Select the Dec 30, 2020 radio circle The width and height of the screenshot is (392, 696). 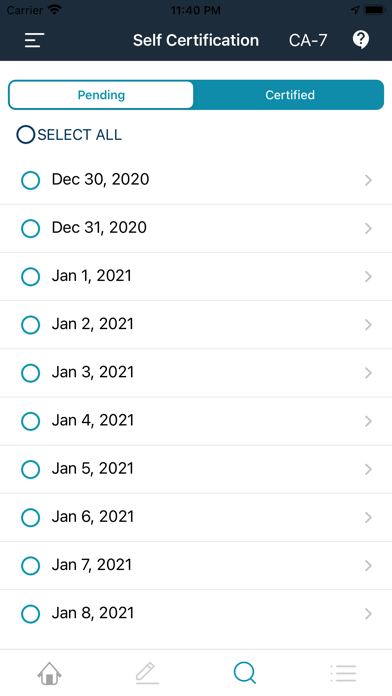click(31, 180)
